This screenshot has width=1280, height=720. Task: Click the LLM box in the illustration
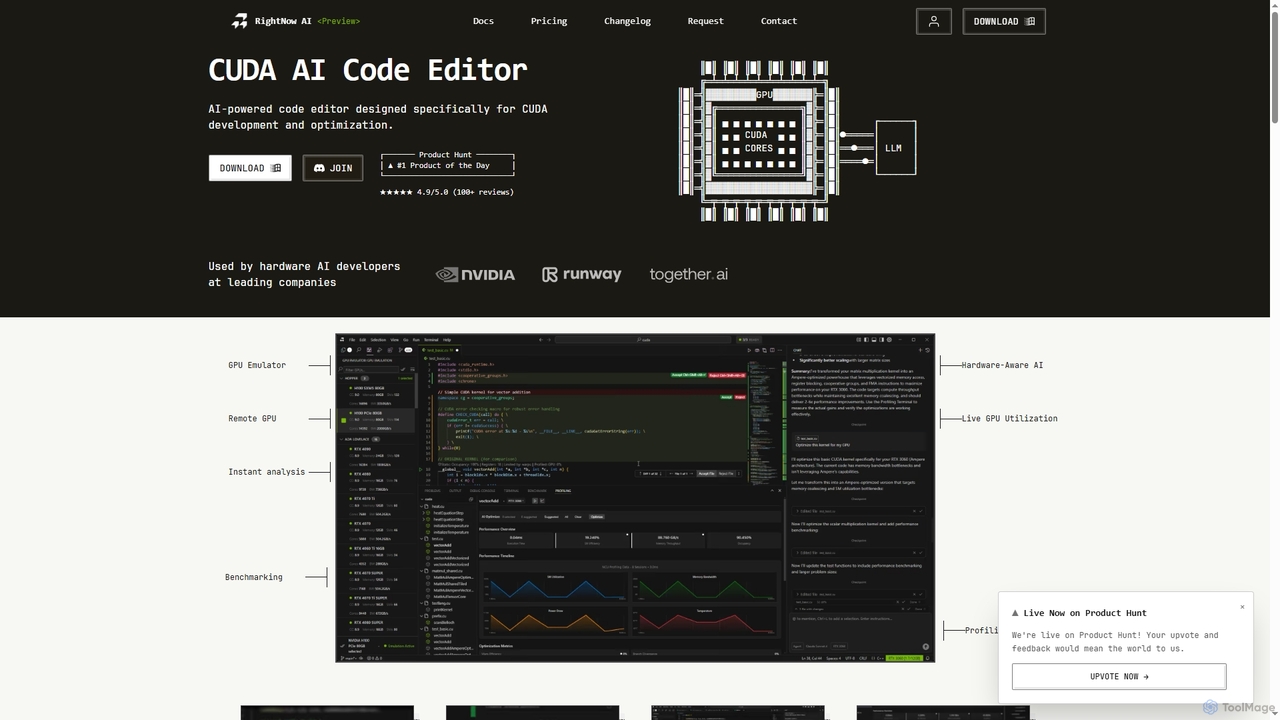(x=895, y=148)
